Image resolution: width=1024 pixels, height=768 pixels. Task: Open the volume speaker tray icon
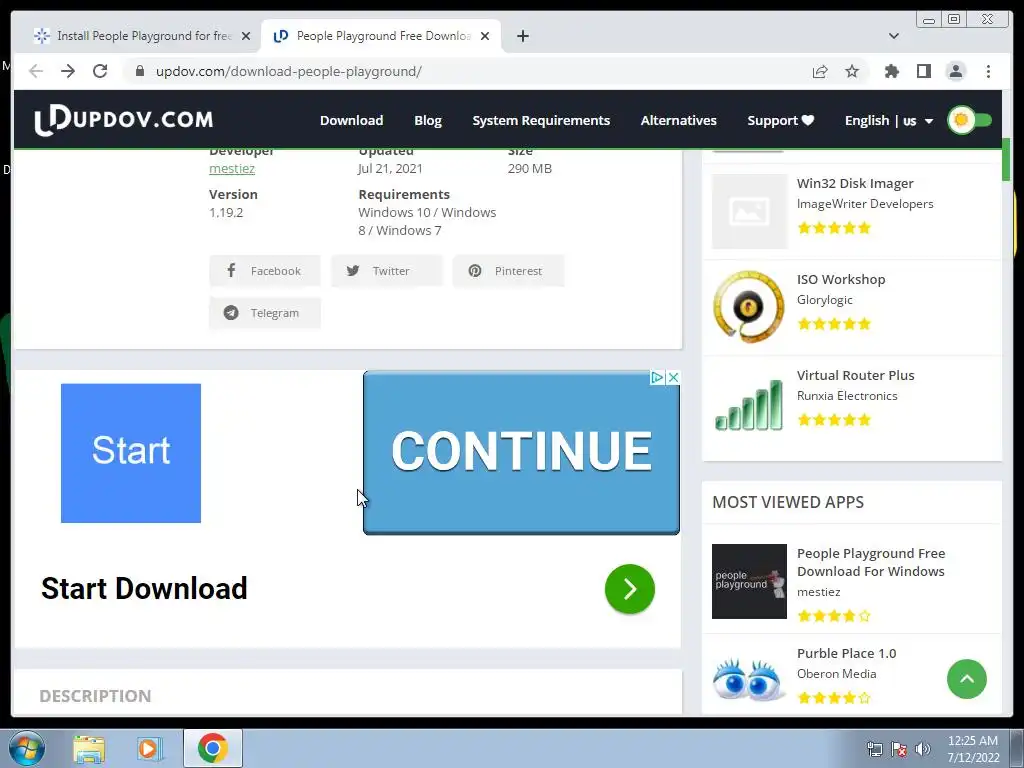coord(923,749)
